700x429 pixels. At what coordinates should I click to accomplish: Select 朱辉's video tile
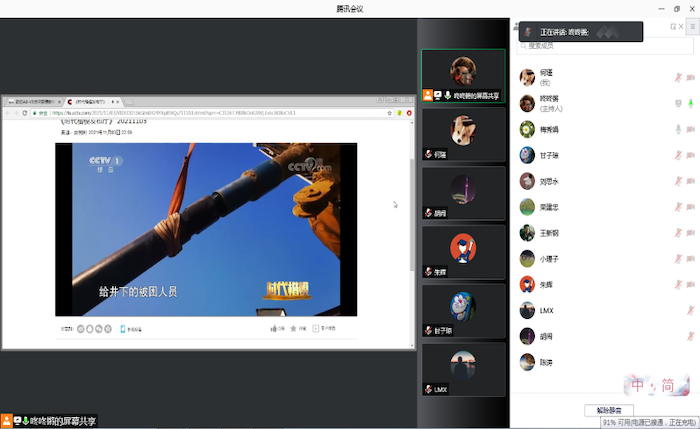(x=463, y=252)
